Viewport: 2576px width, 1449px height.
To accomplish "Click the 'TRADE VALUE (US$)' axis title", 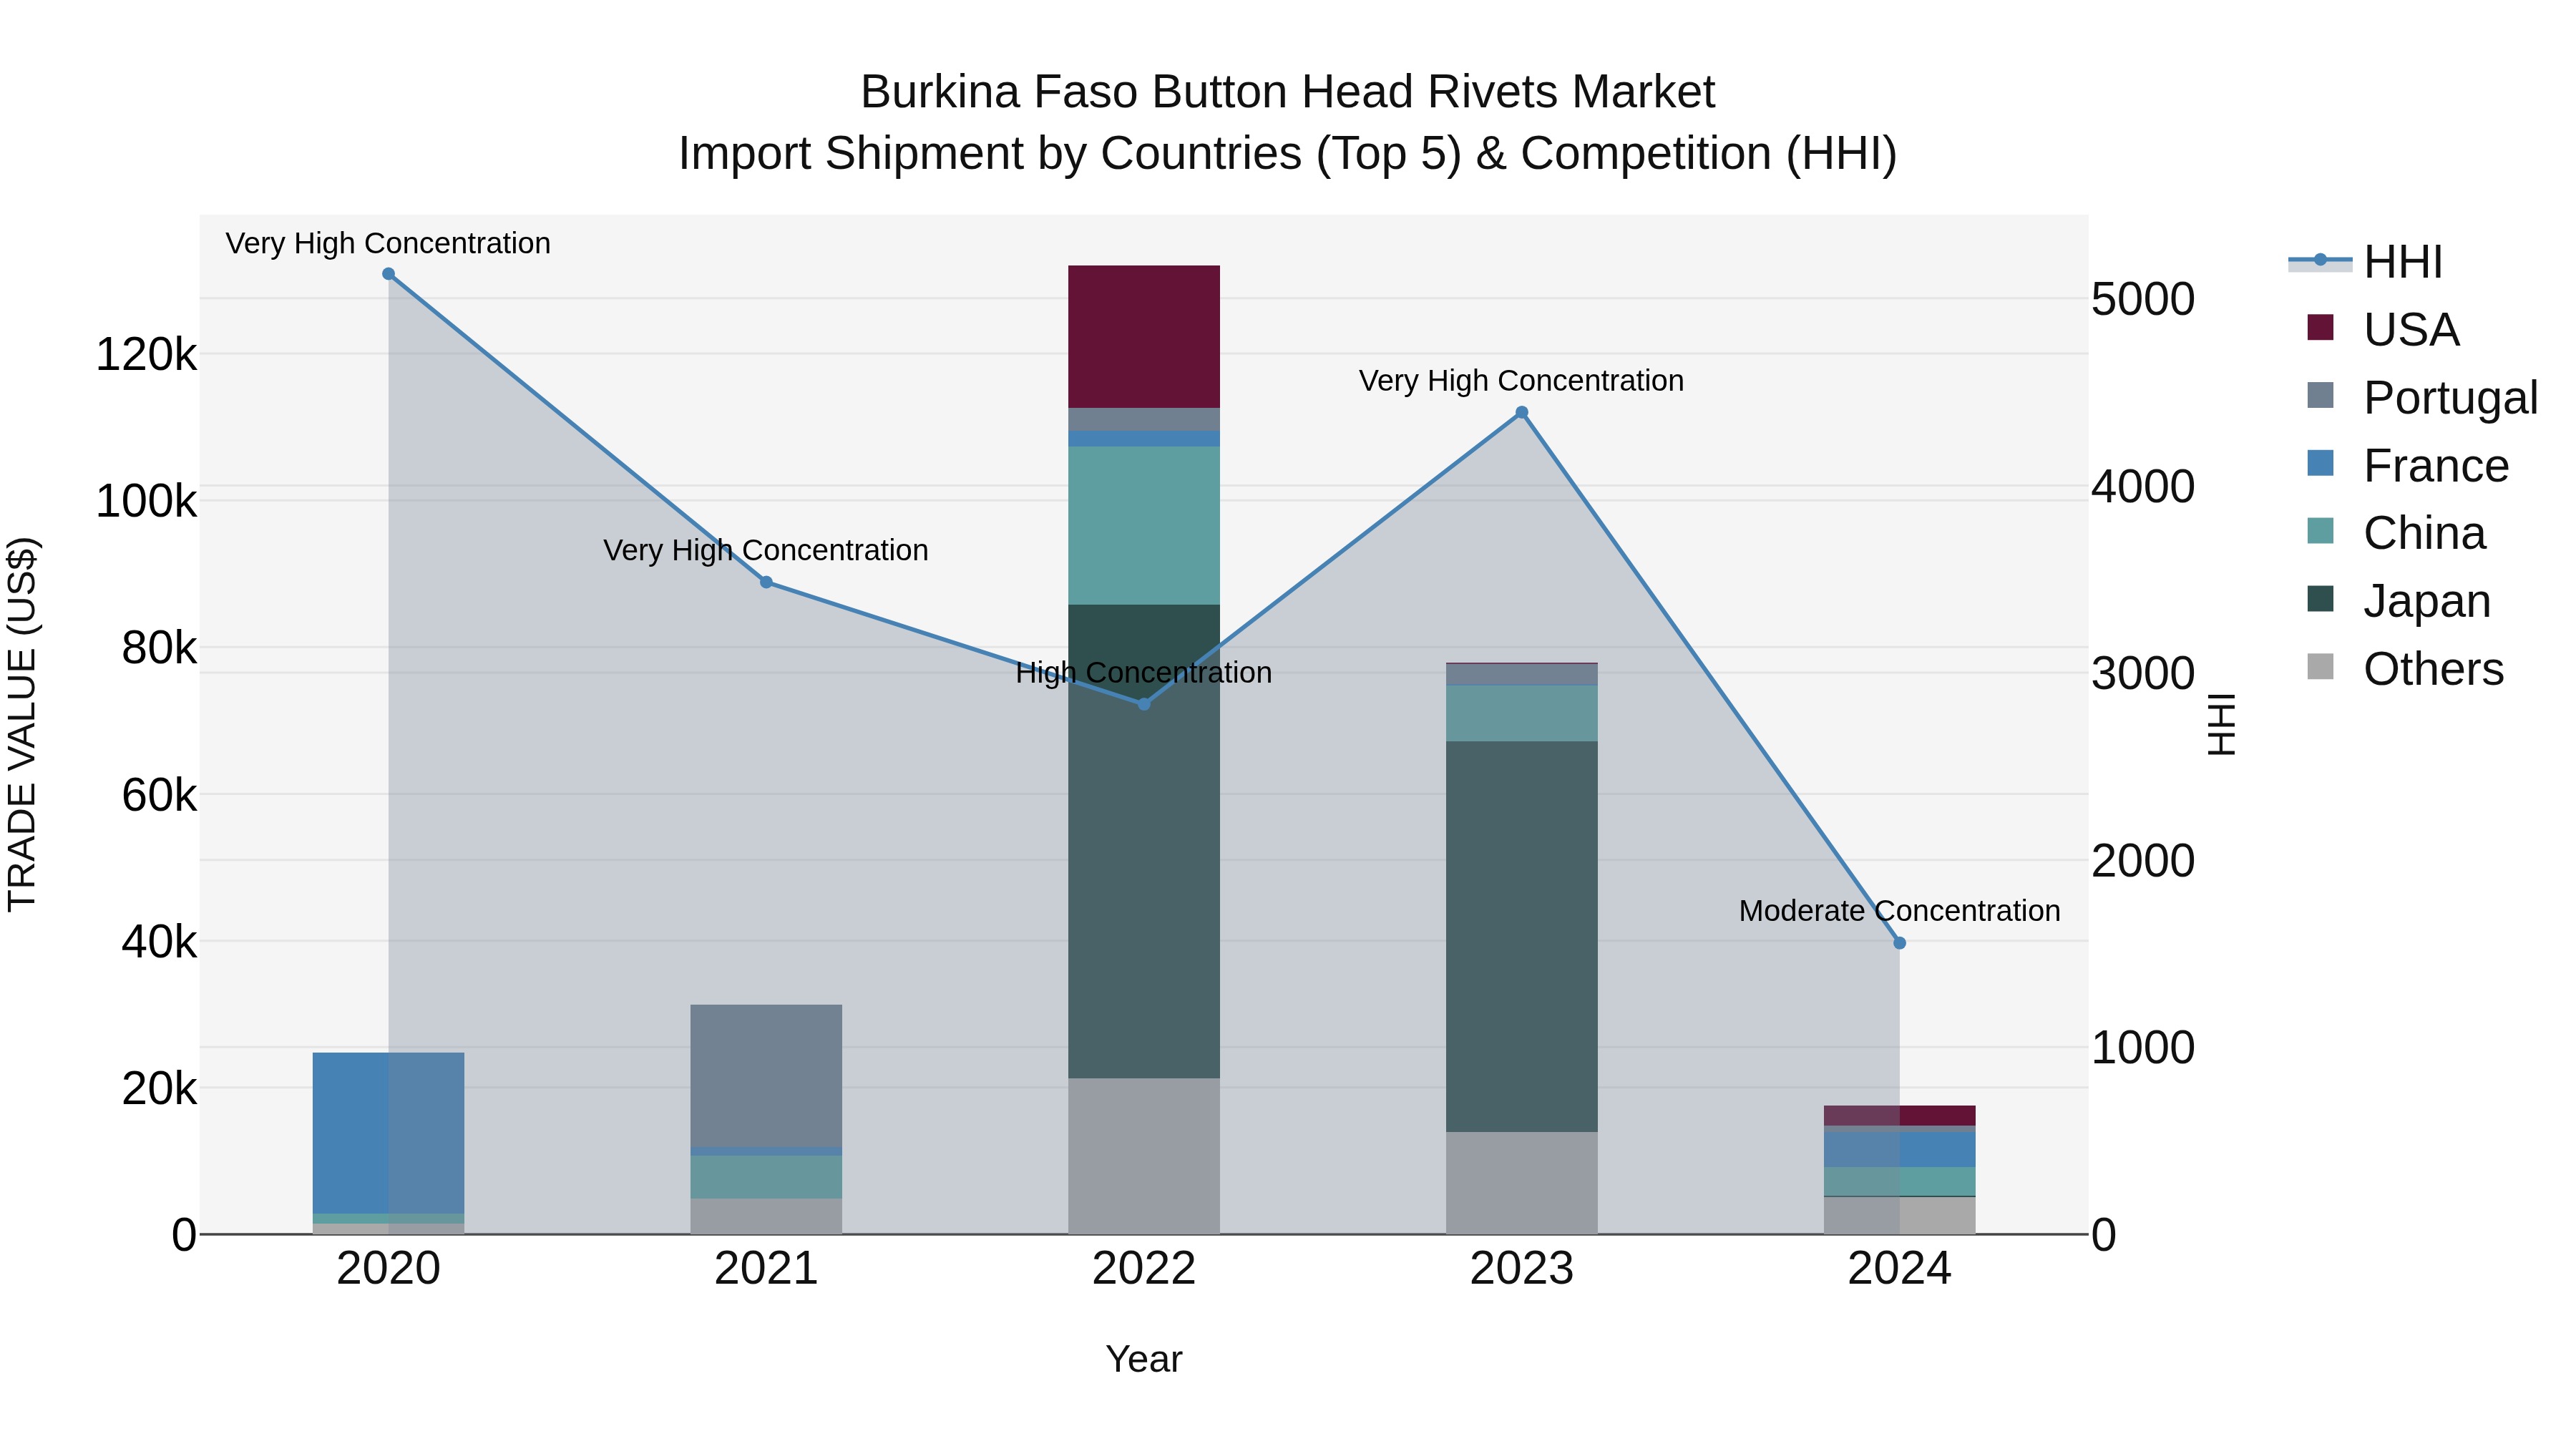I will (x=22, y=724).
